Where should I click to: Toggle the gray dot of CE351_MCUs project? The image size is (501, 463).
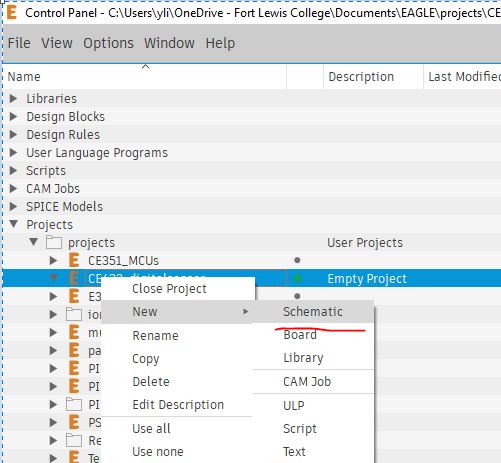tap(297, 260)
